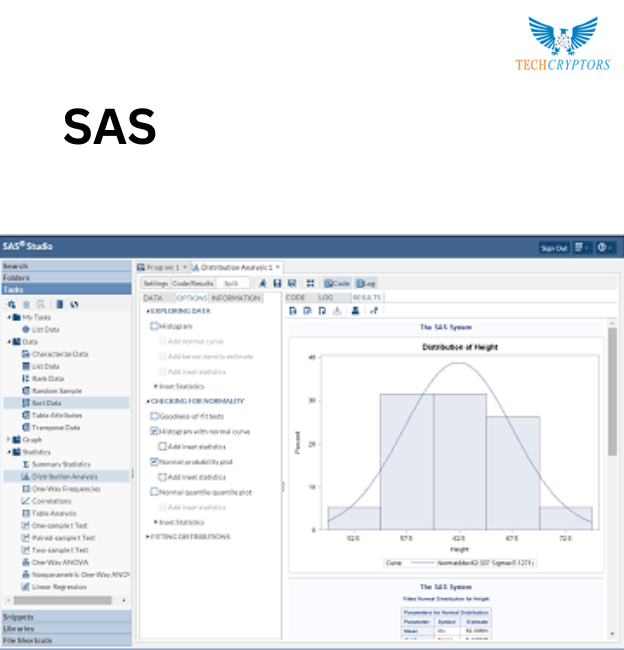The width and height of the screenshot is (624, 650).
Task: Switch to the CODE tab in output pane
Action: click(x=295, y=297)
